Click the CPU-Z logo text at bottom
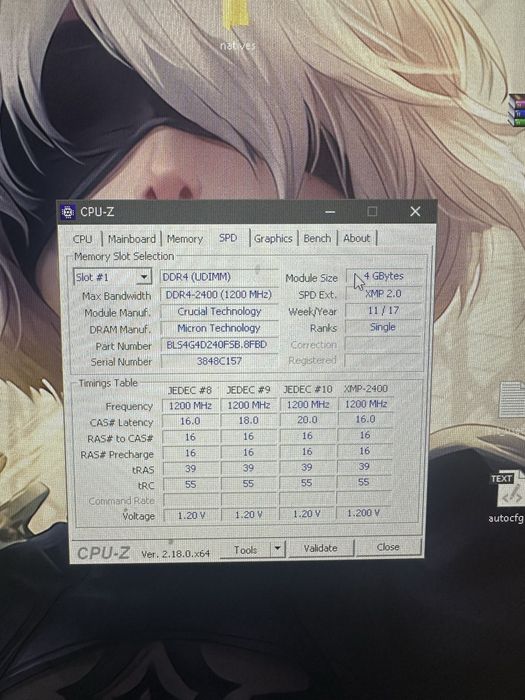 coord(104,553)
